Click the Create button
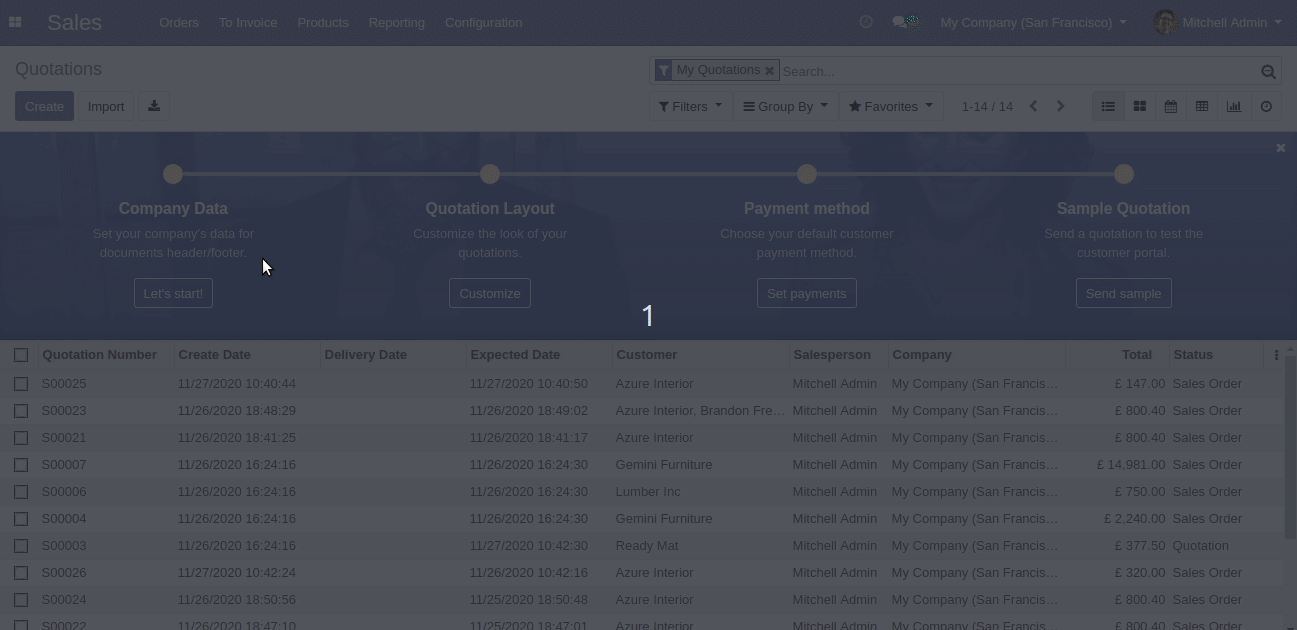1297x630 pixels. (44, 106)
